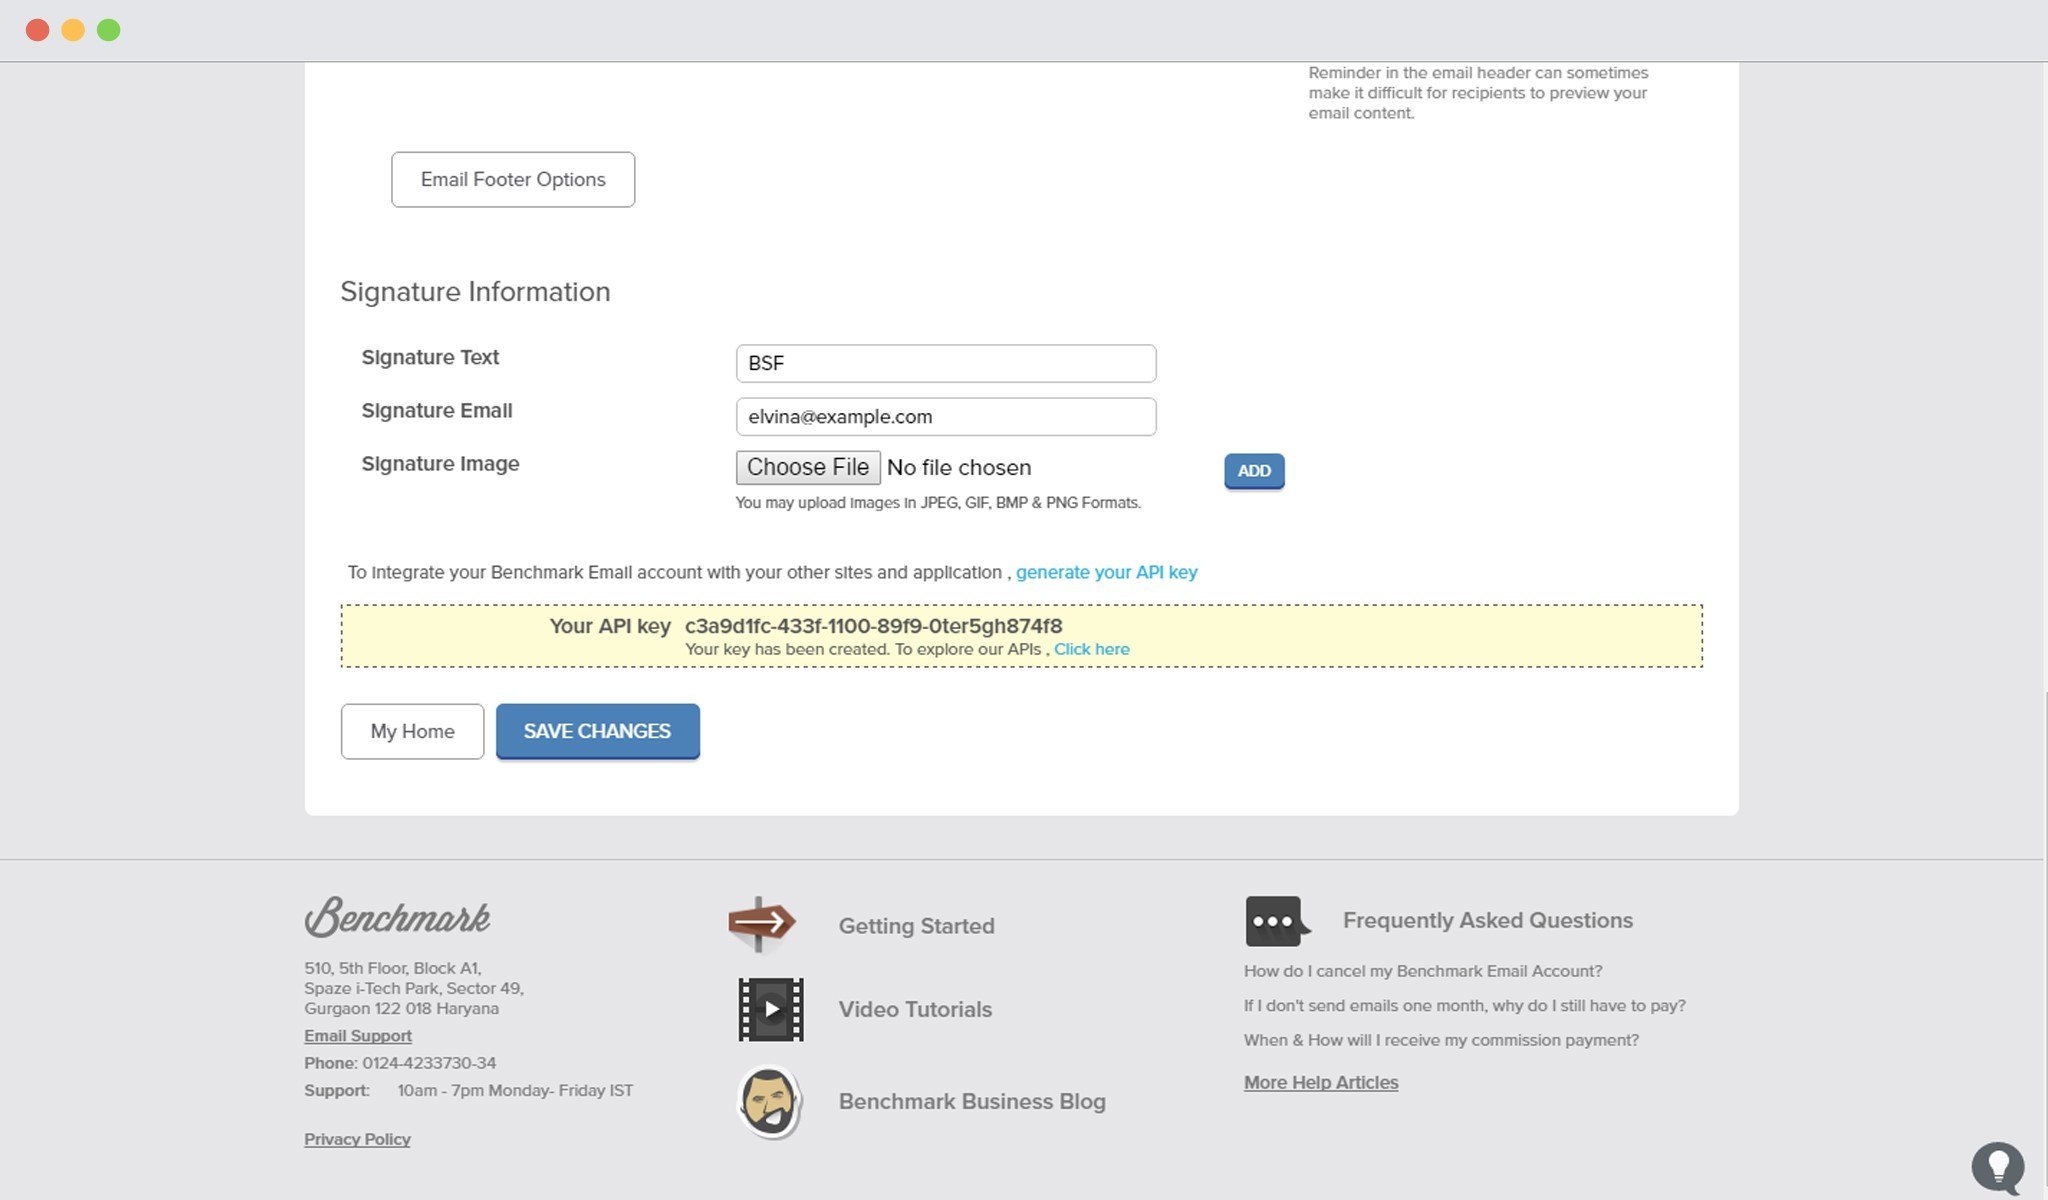
Task: Click the Benchmark Business Blog avatar icon
Action: [x=769, y=1102]
